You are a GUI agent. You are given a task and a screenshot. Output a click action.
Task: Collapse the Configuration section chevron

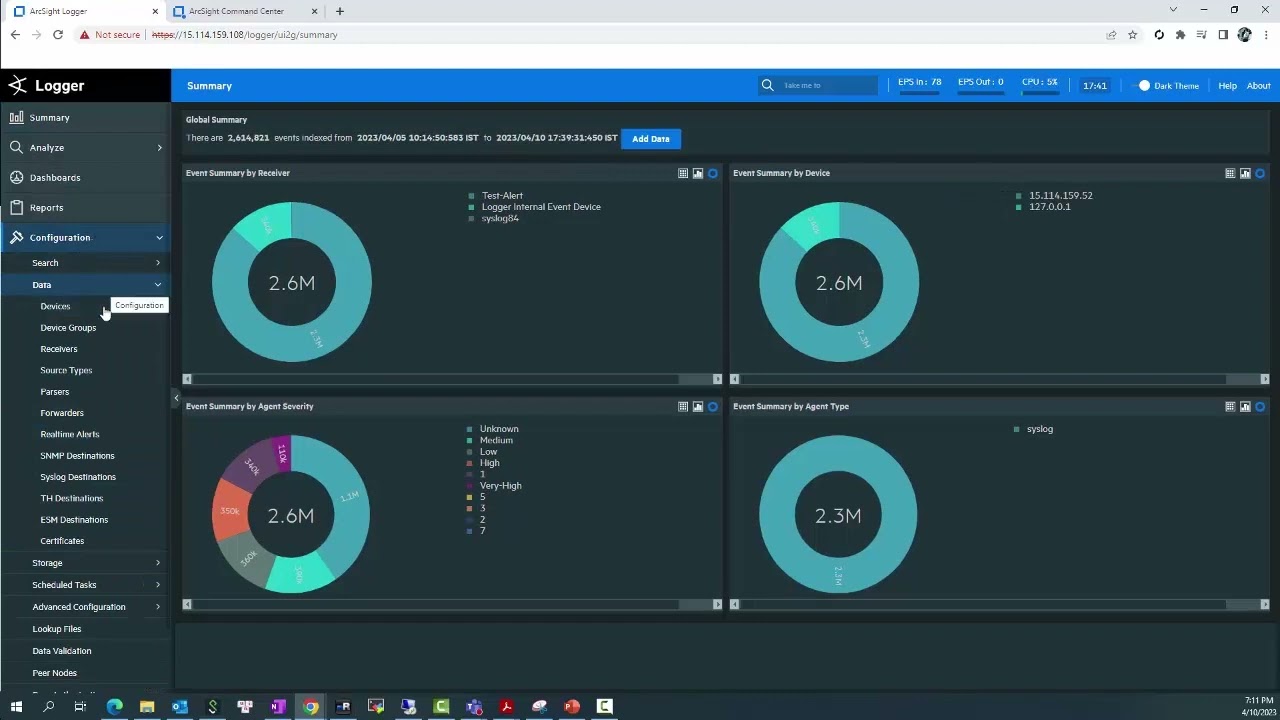click(x=159, y=238)
